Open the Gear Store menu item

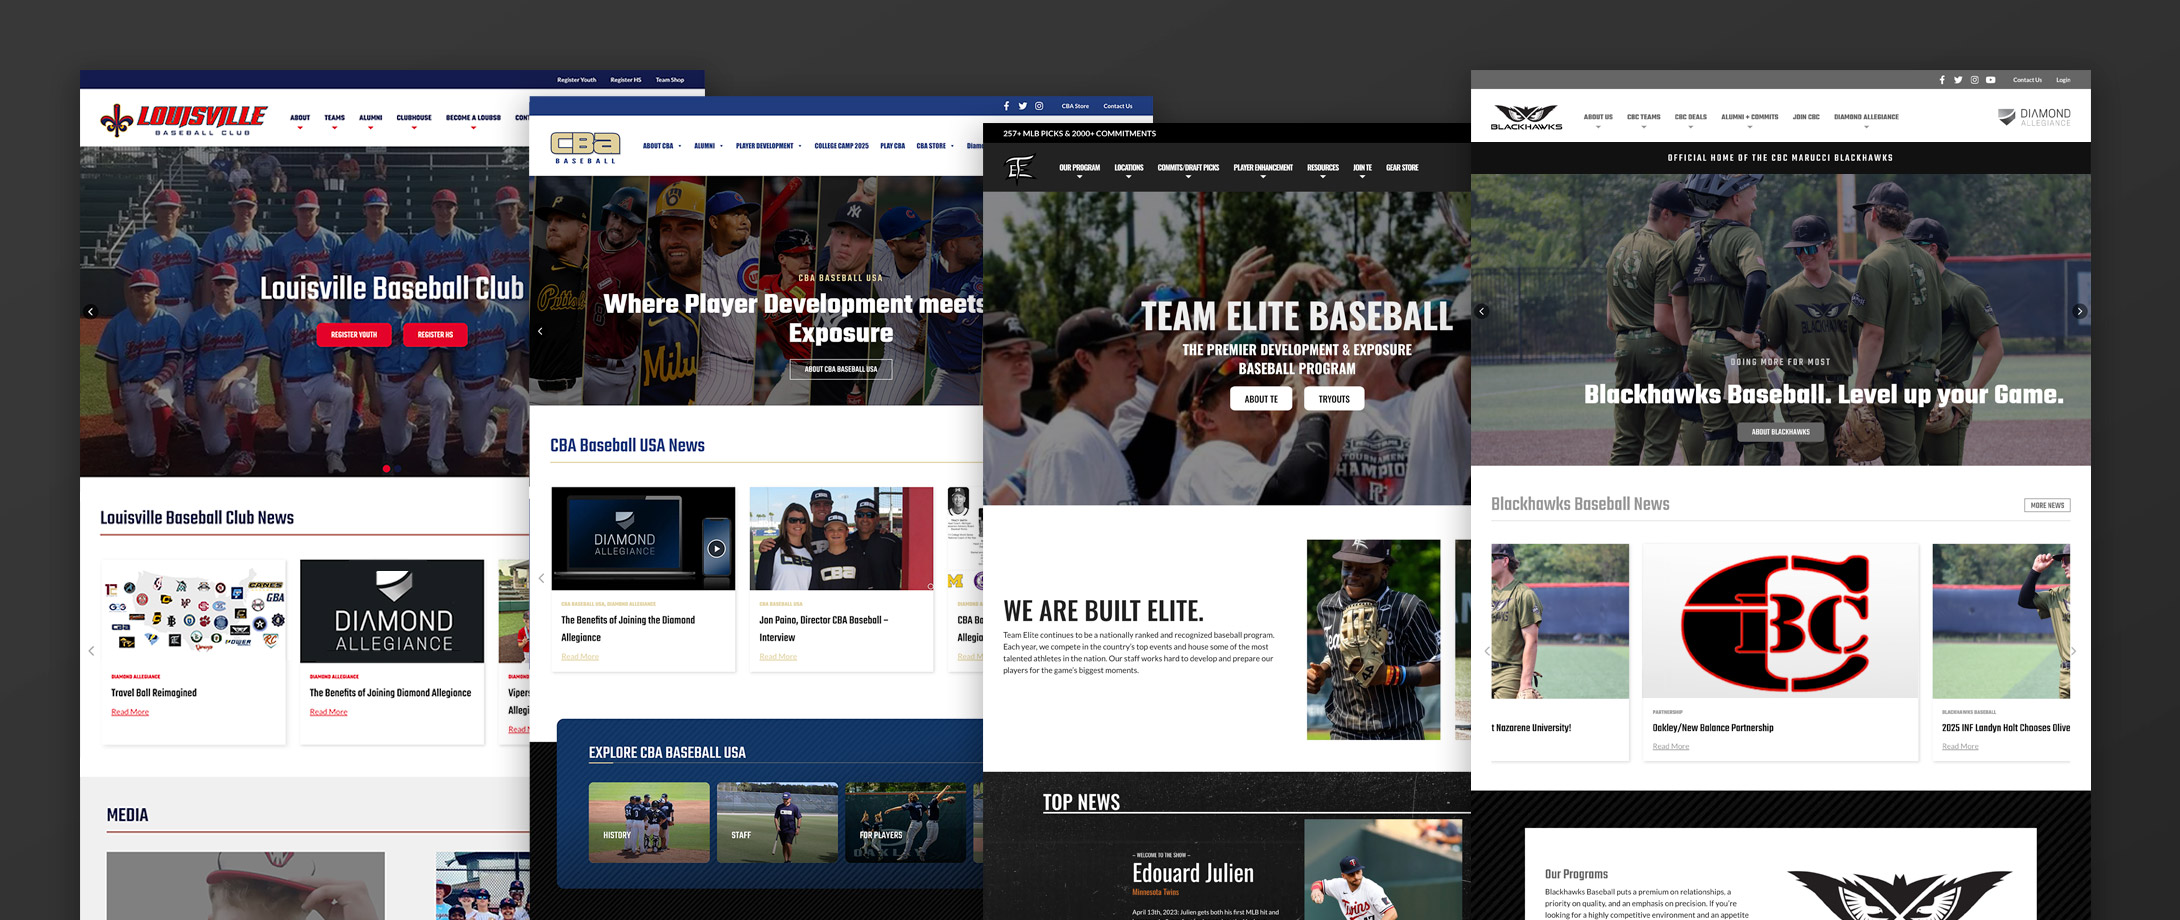pos(1401,168)
